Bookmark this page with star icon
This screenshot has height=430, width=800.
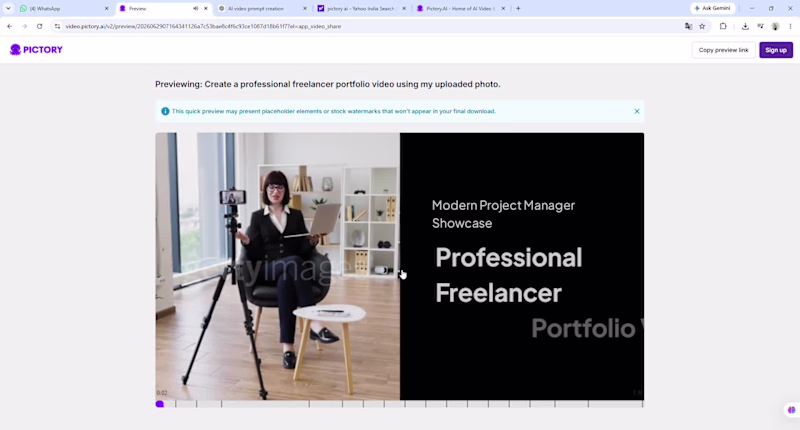point(702,26)
